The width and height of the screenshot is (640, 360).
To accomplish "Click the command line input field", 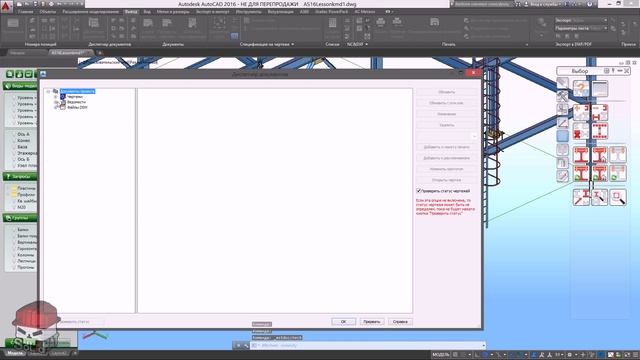I will [367, 345].
